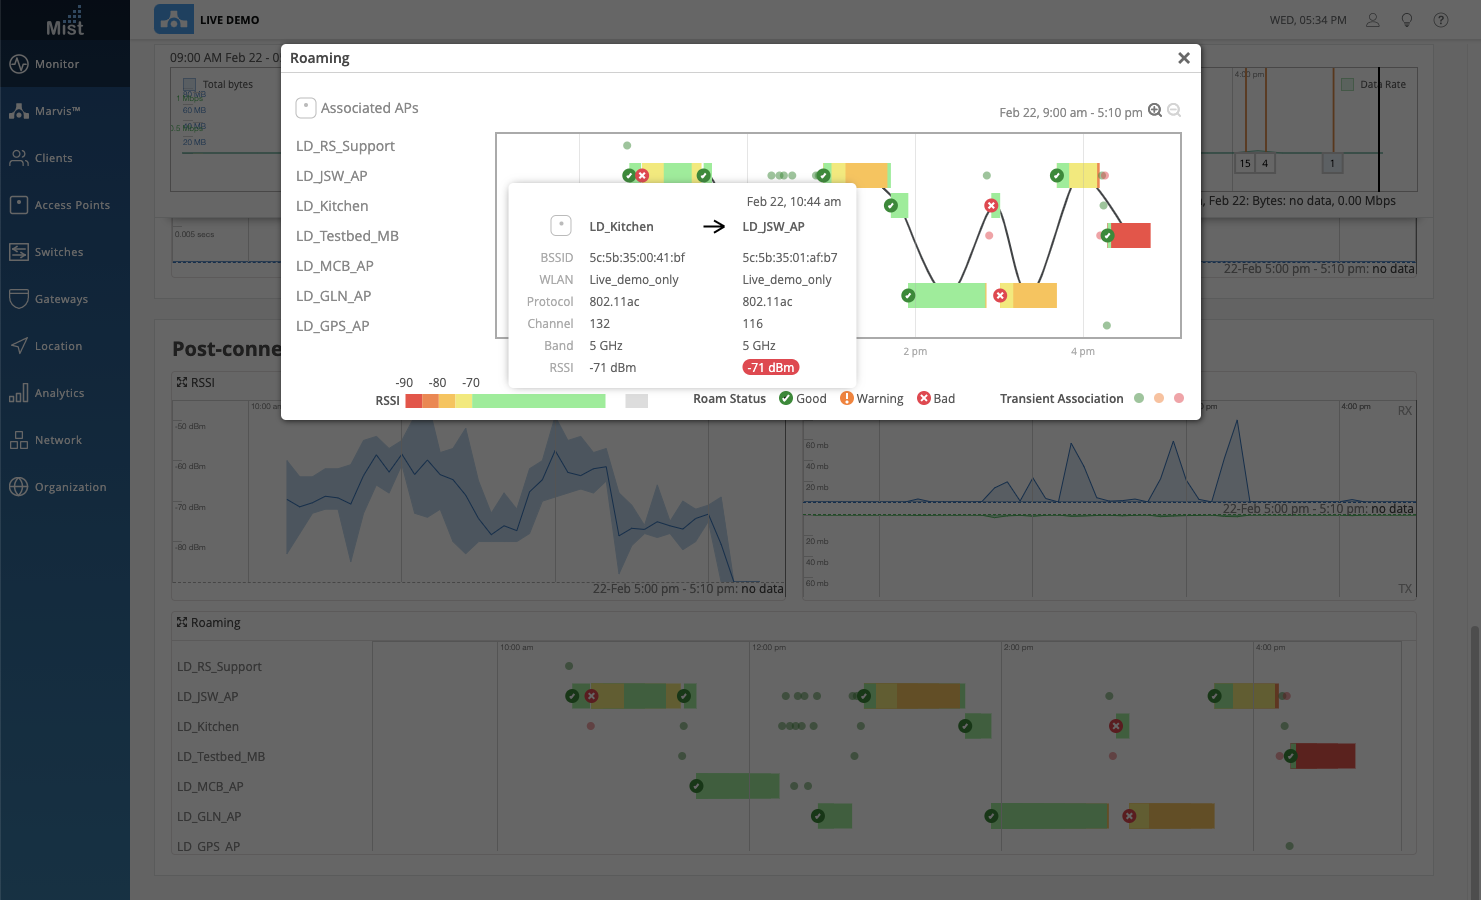Click the red LD_Testbed_MB segment in dialog chart
The image size is (1481, 900).
[x=1131, y=235]
